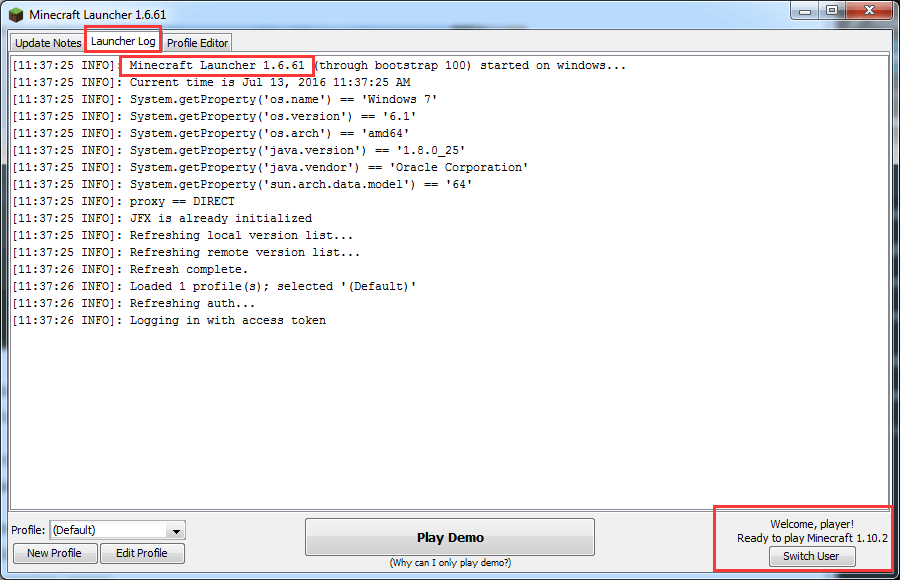Switch to the Update Notes tab
This screenshot has width=900, height=580.
pyautogui.click(x=48, y=43)
